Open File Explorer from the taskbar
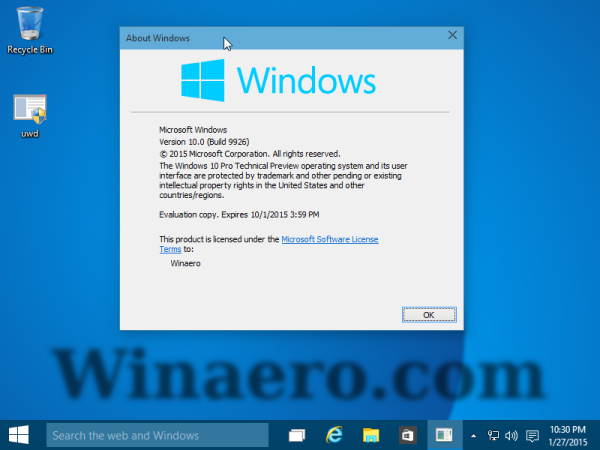Screen dimensions: 600x450 pos(371,435)
